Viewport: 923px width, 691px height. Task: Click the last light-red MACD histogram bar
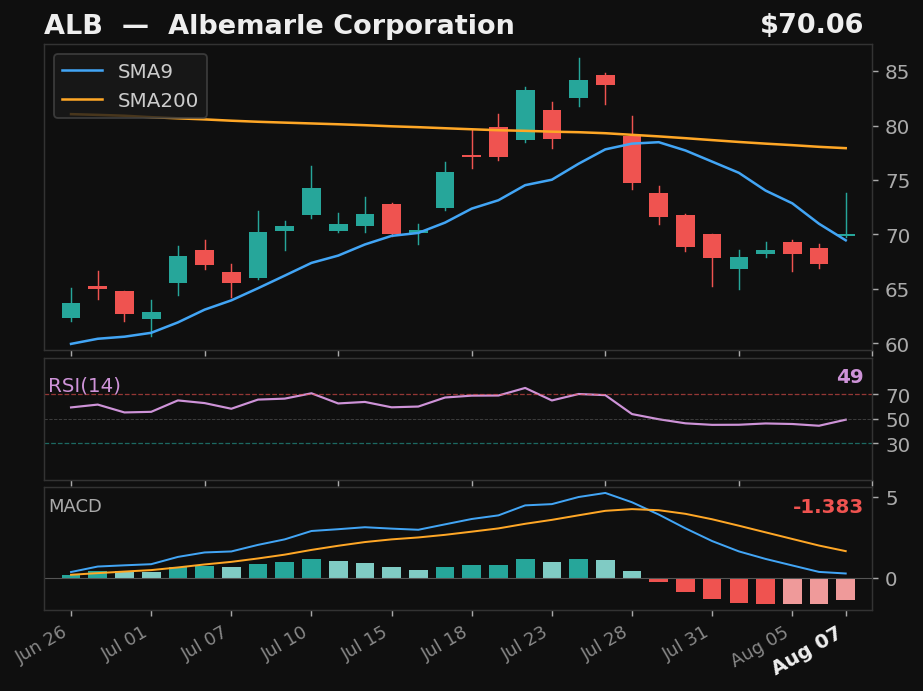846,589
